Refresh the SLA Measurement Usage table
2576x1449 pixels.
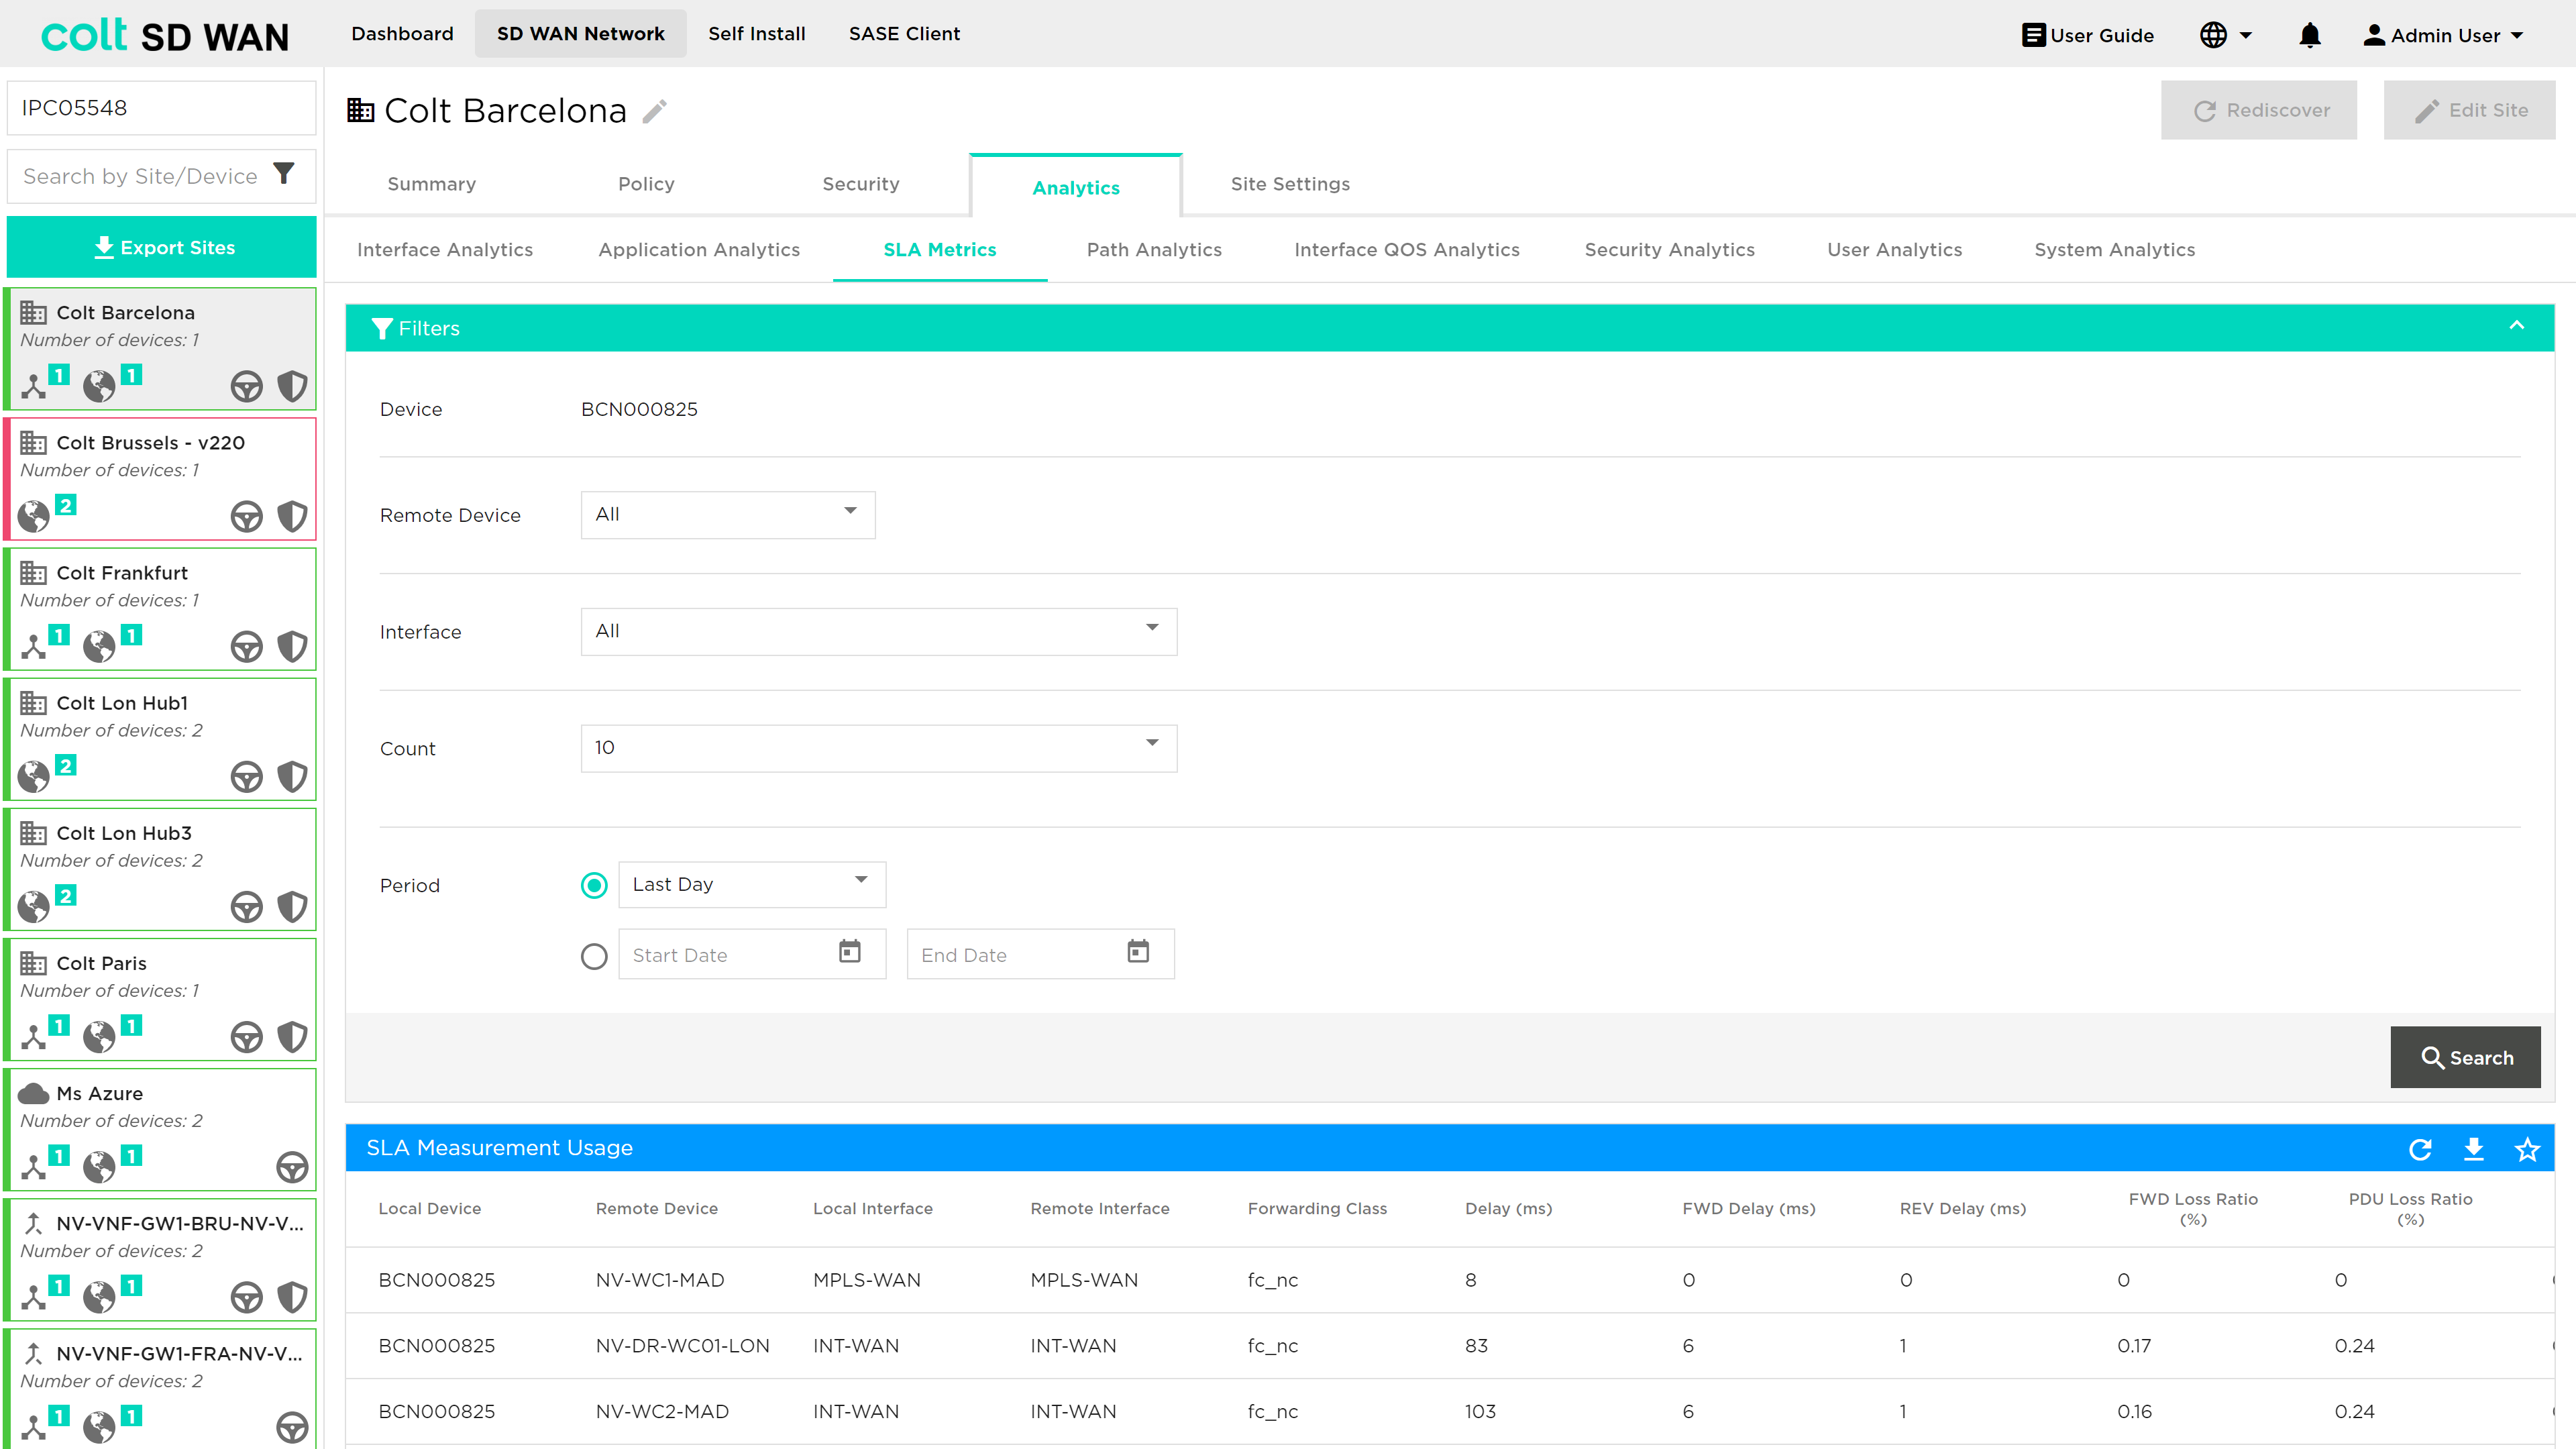click(x=2420, y=1149)
